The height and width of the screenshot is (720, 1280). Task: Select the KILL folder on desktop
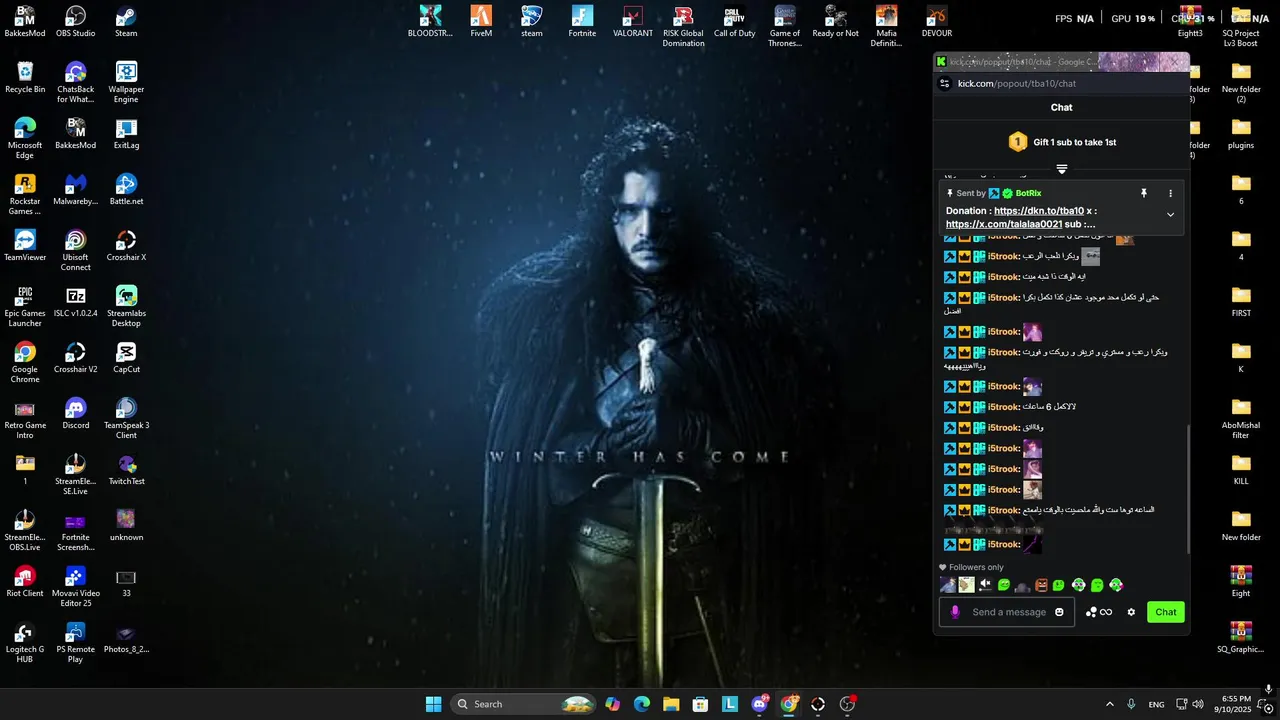click(x=1241, y=469)
